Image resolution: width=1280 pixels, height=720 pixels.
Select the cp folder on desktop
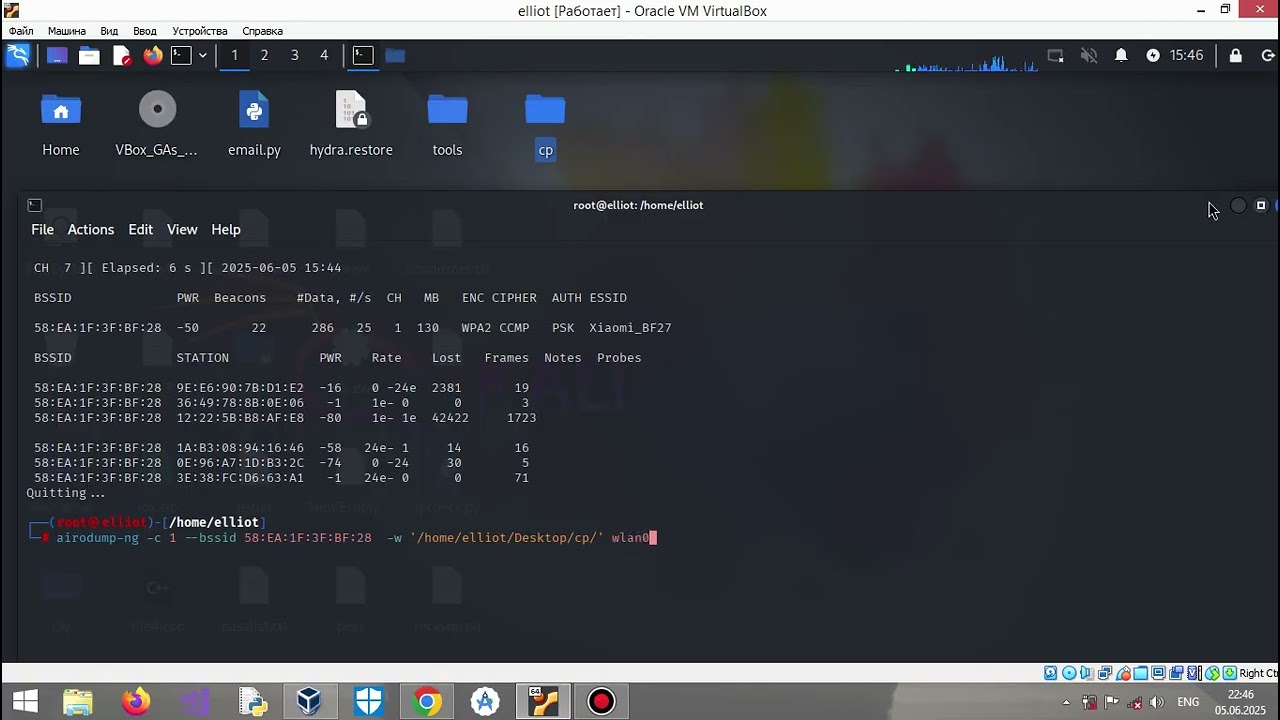[x=545, y=125]
